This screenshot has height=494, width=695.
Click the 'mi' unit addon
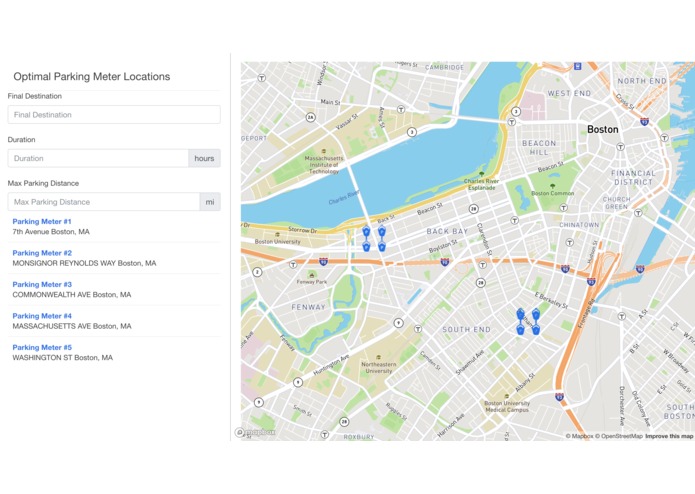[x=210, y=202]
